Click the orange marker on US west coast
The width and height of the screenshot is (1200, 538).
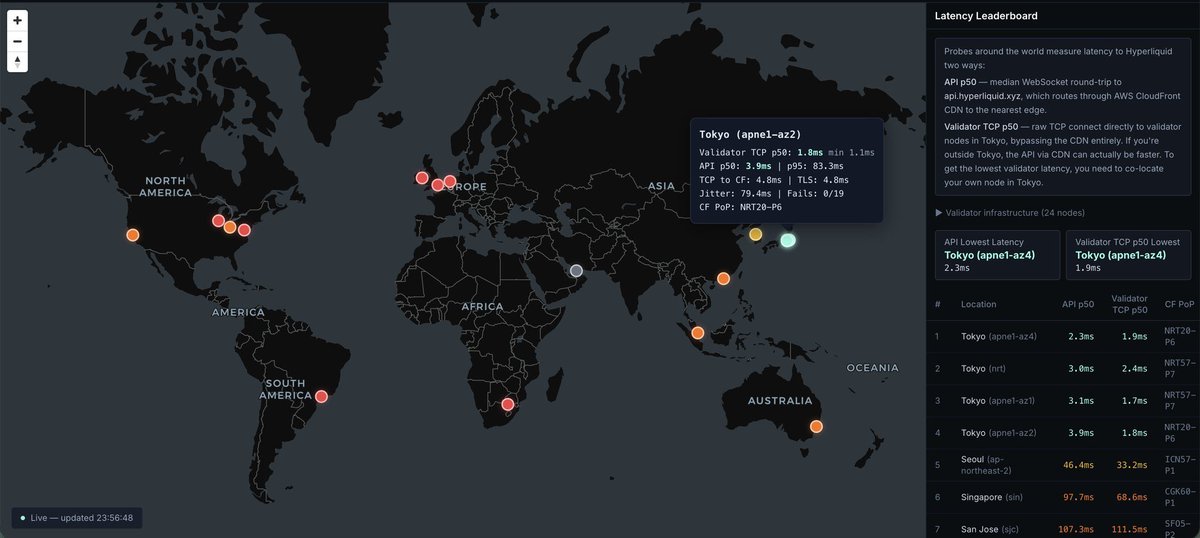pos(132,235)
